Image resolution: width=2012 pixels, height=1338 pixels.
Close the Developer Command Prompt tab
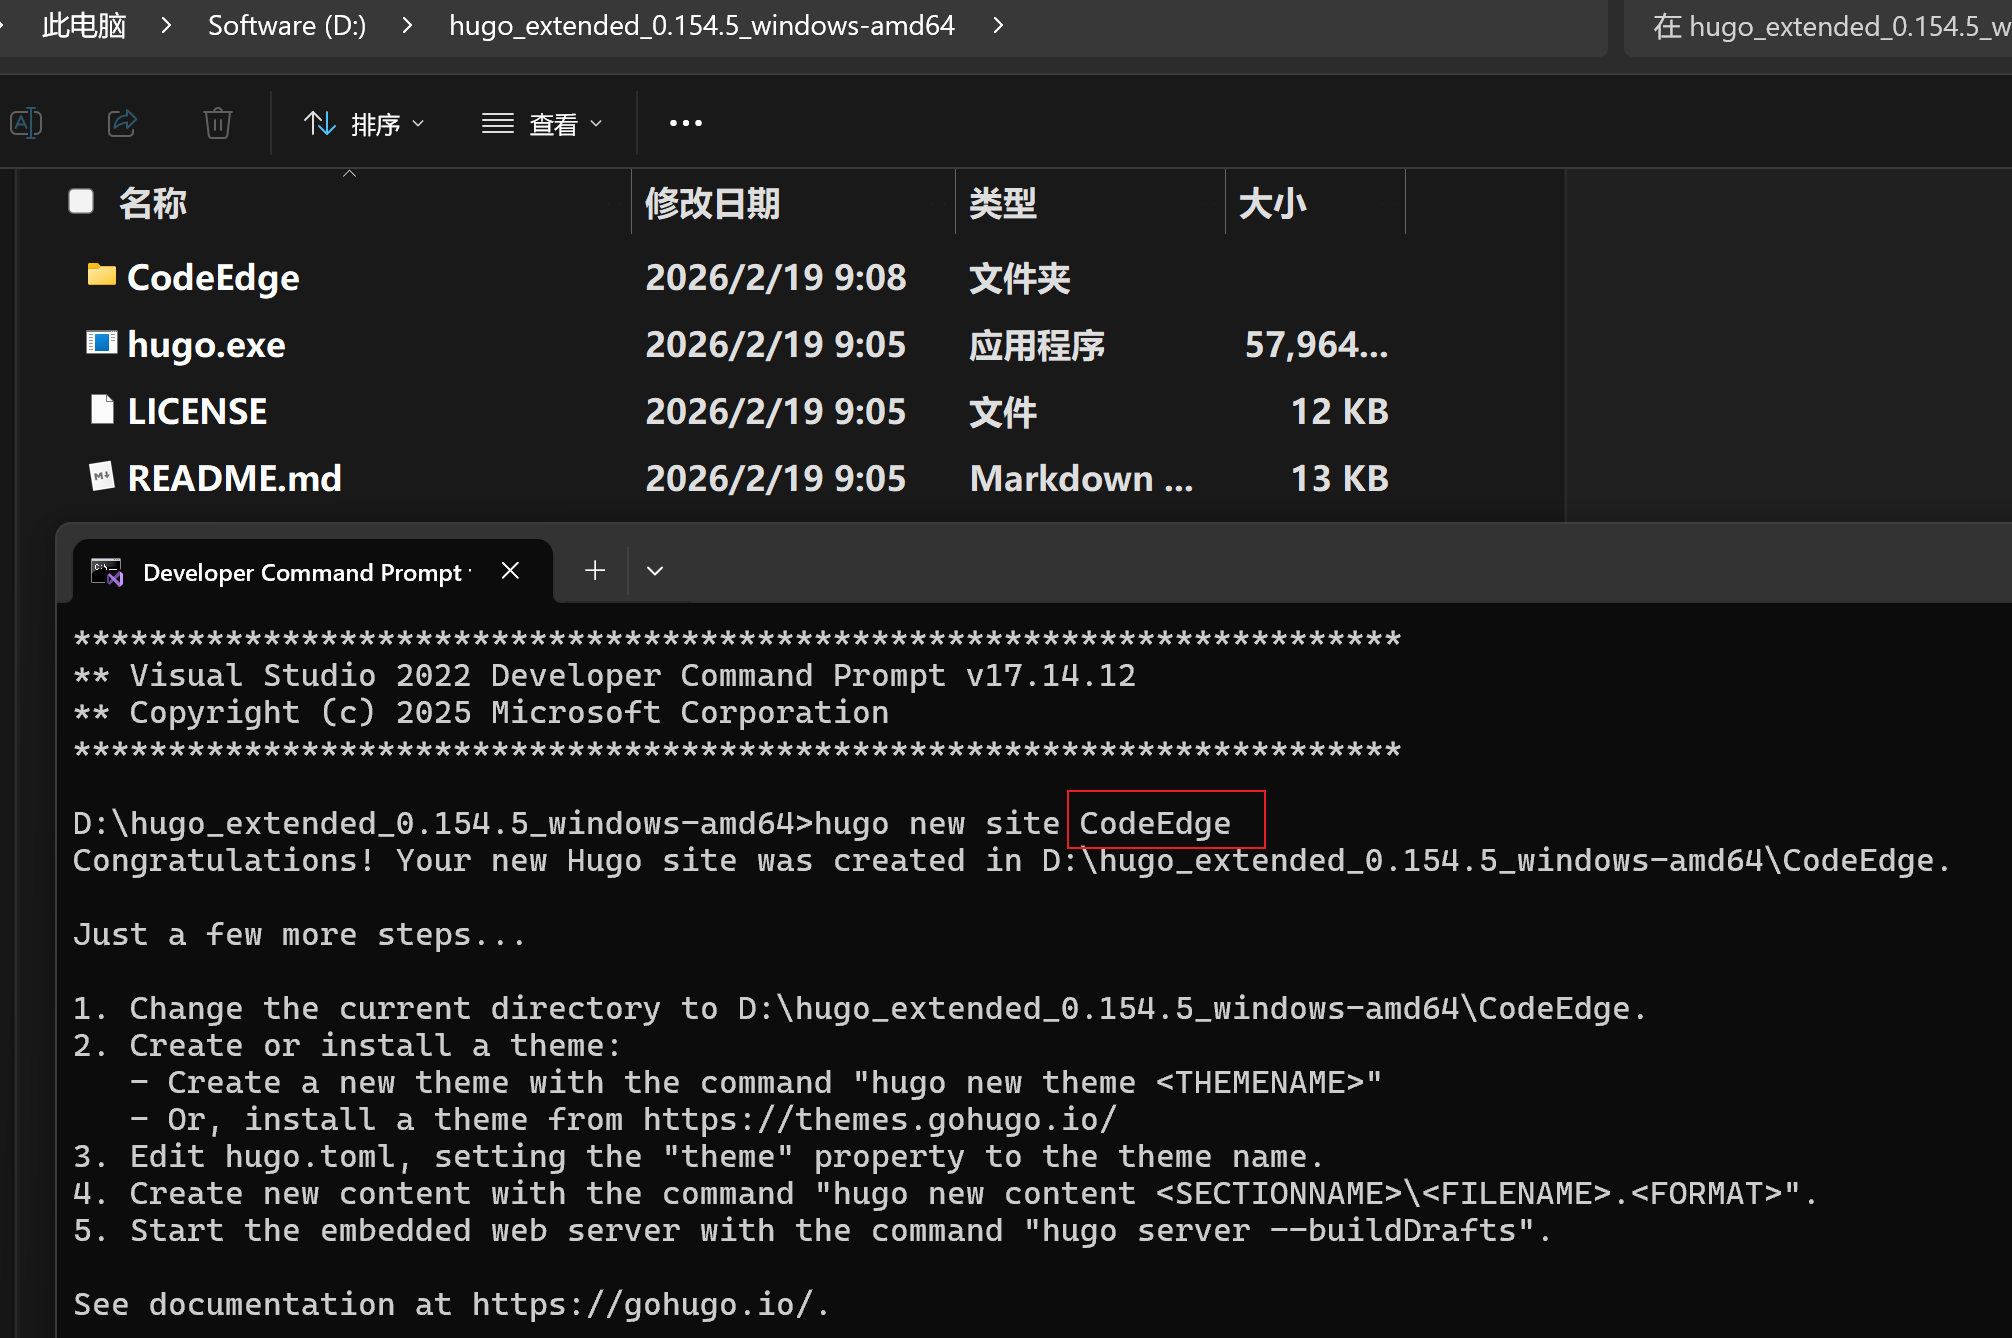tap(510, 570)
